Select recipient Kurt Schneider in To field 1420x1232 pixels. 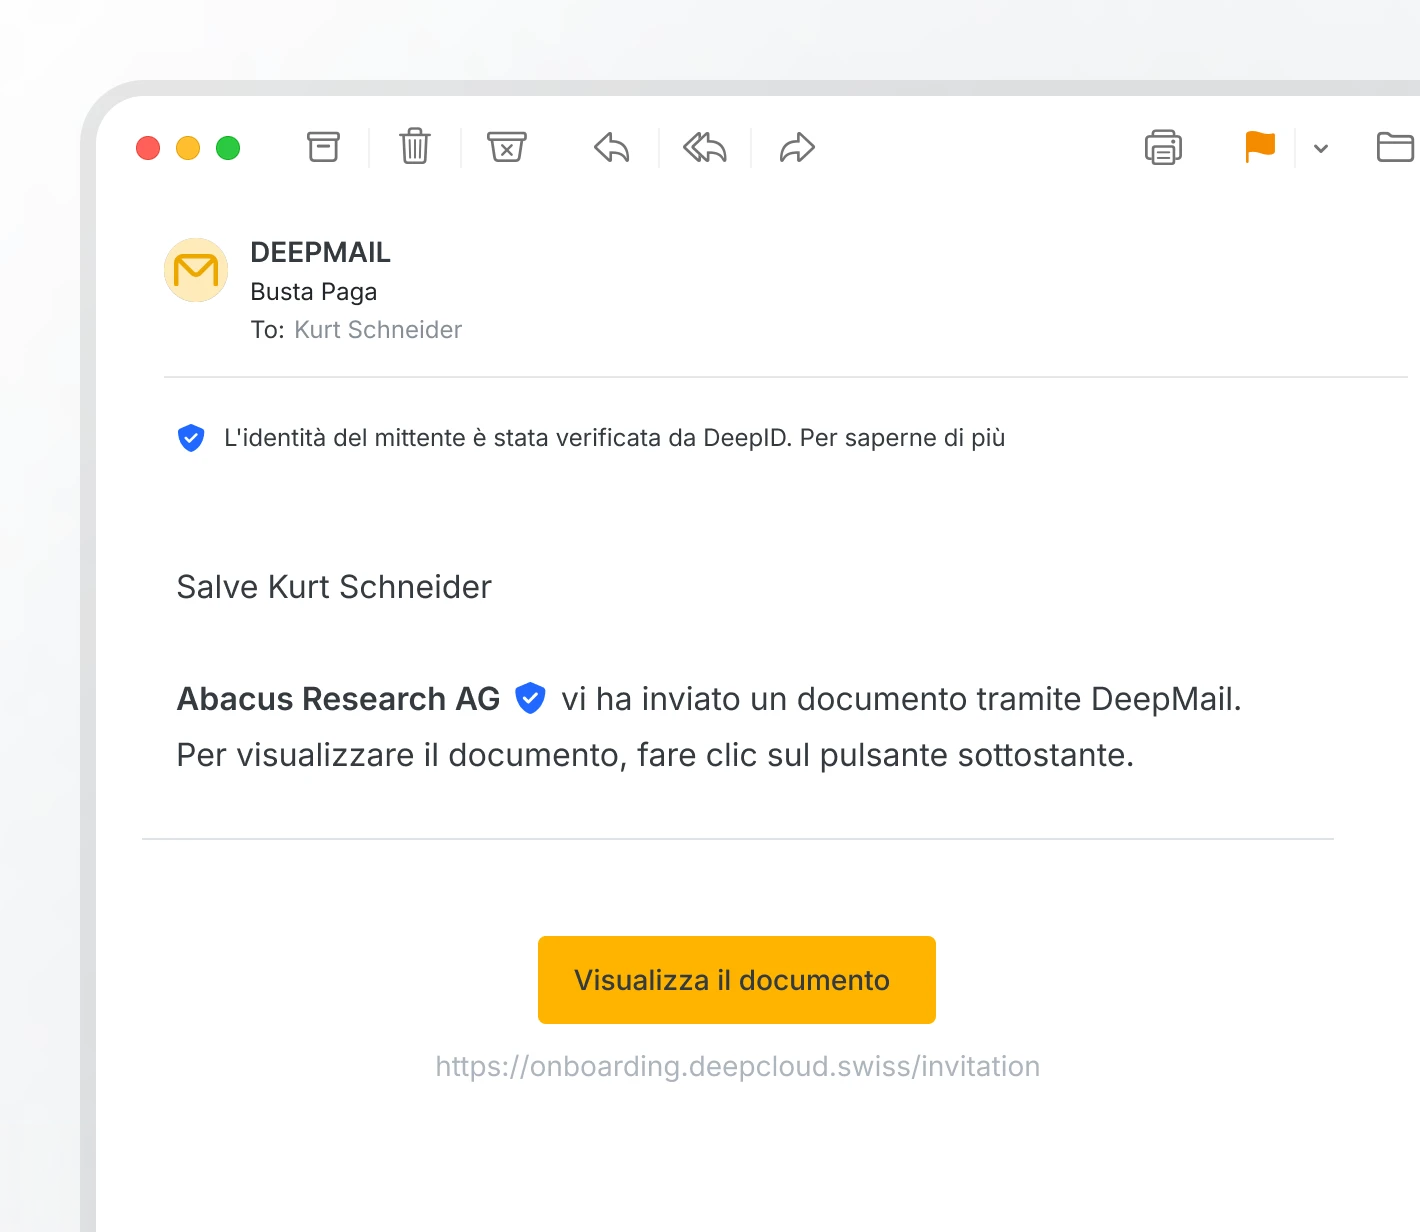tap(378, 330)
